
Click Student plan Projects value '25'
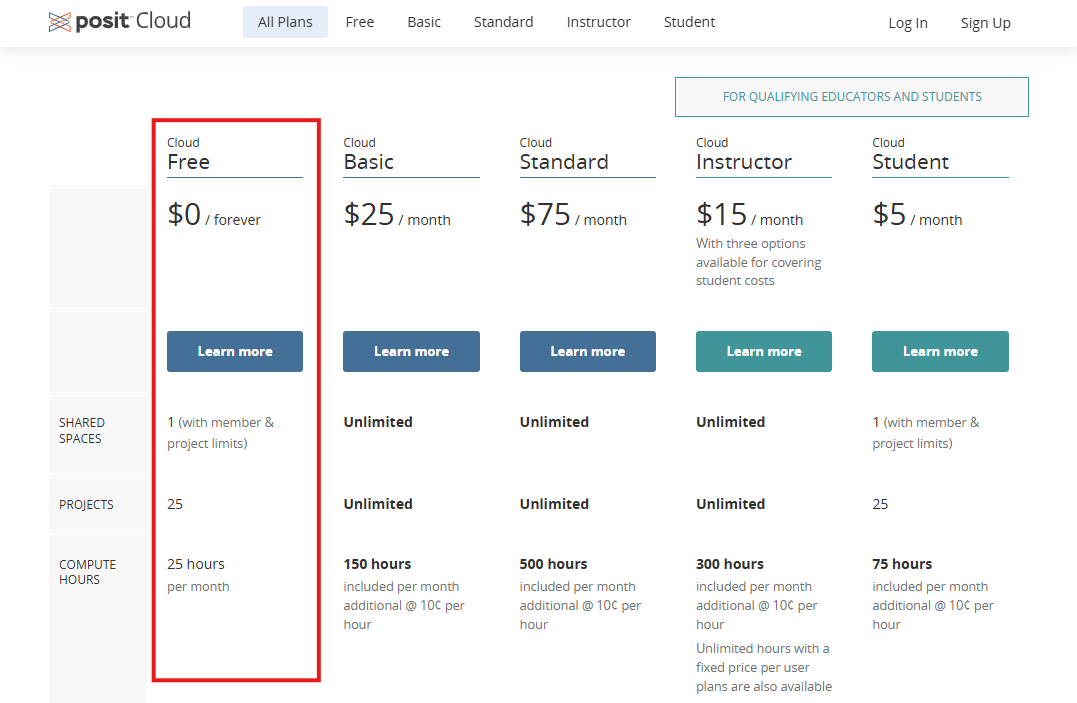click(x=880, y=504)
